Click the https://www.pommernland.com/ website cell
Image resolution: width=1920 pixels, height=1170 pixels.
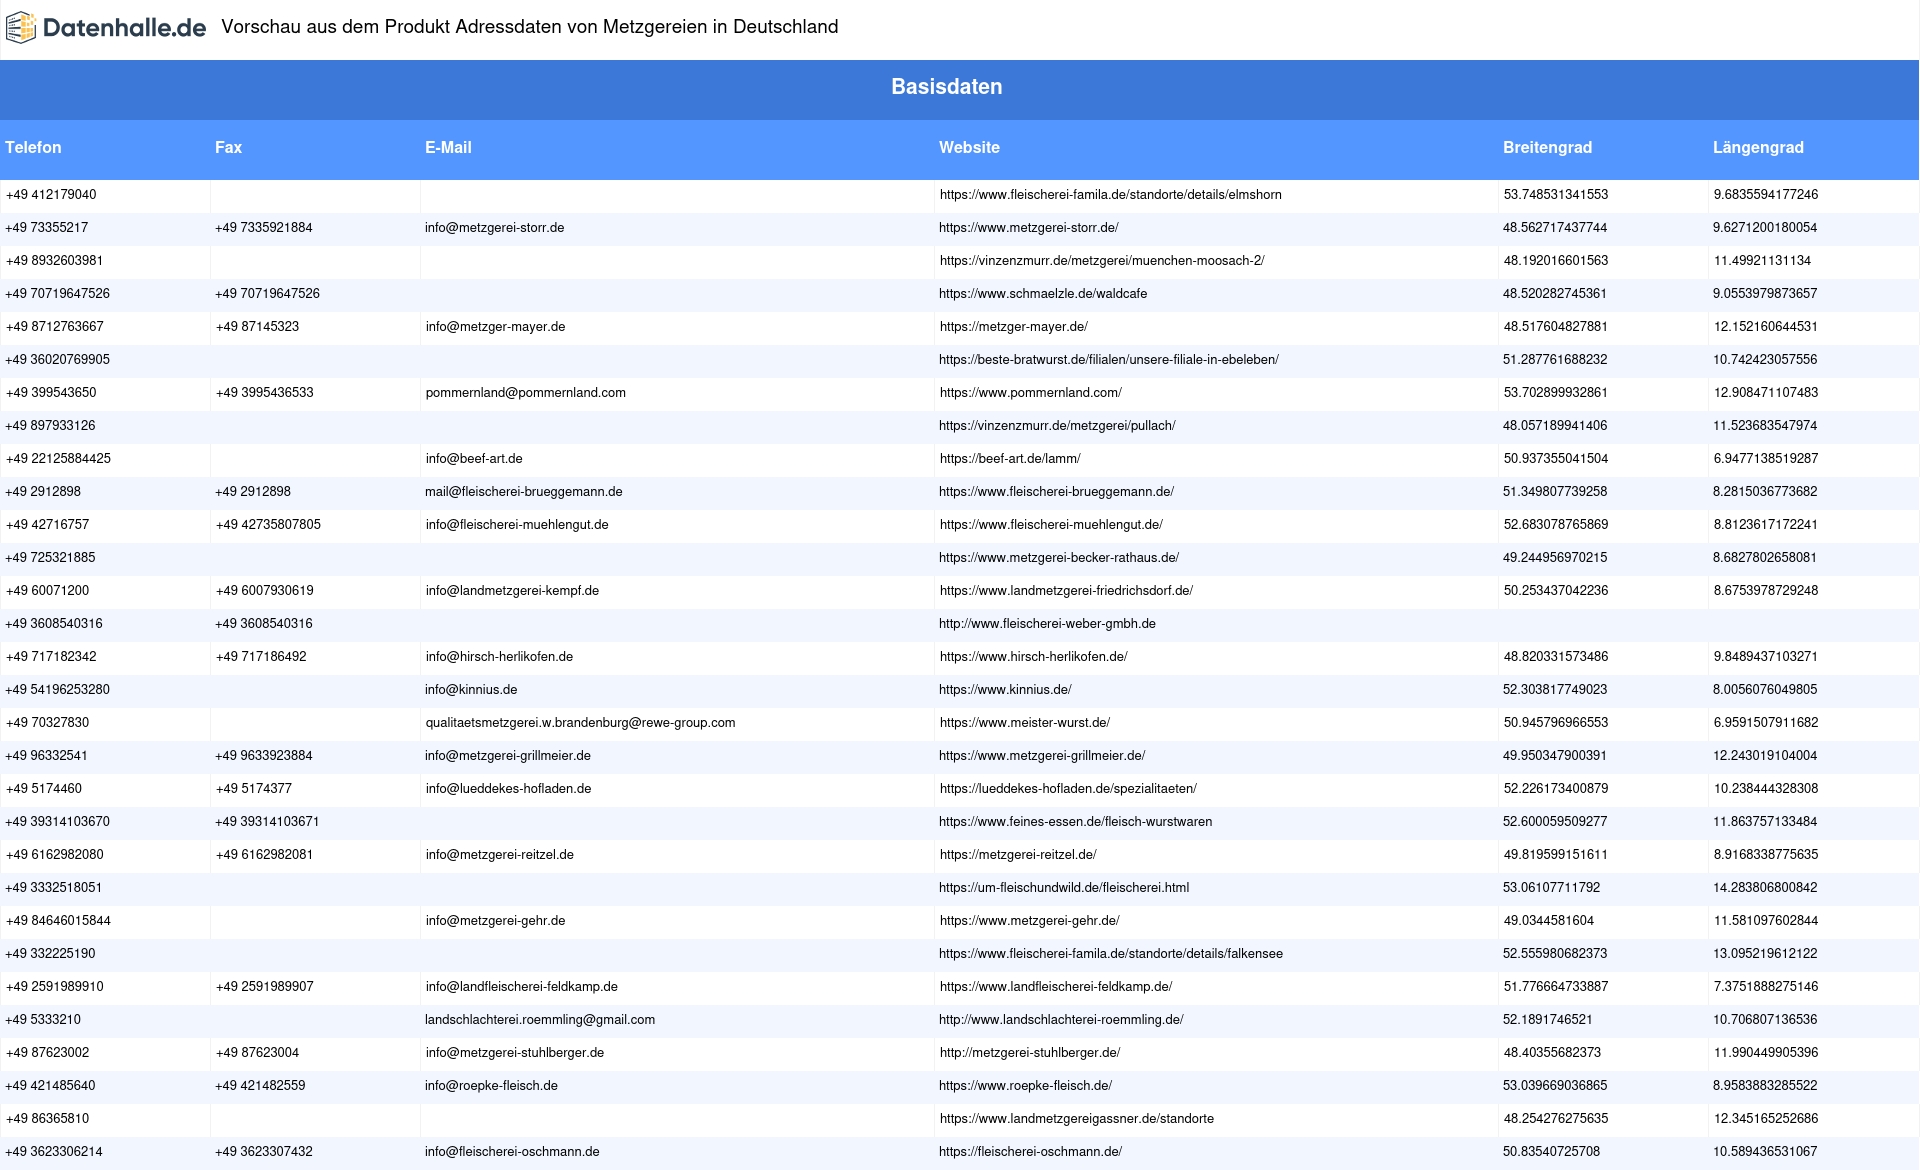click(1031, 393)
